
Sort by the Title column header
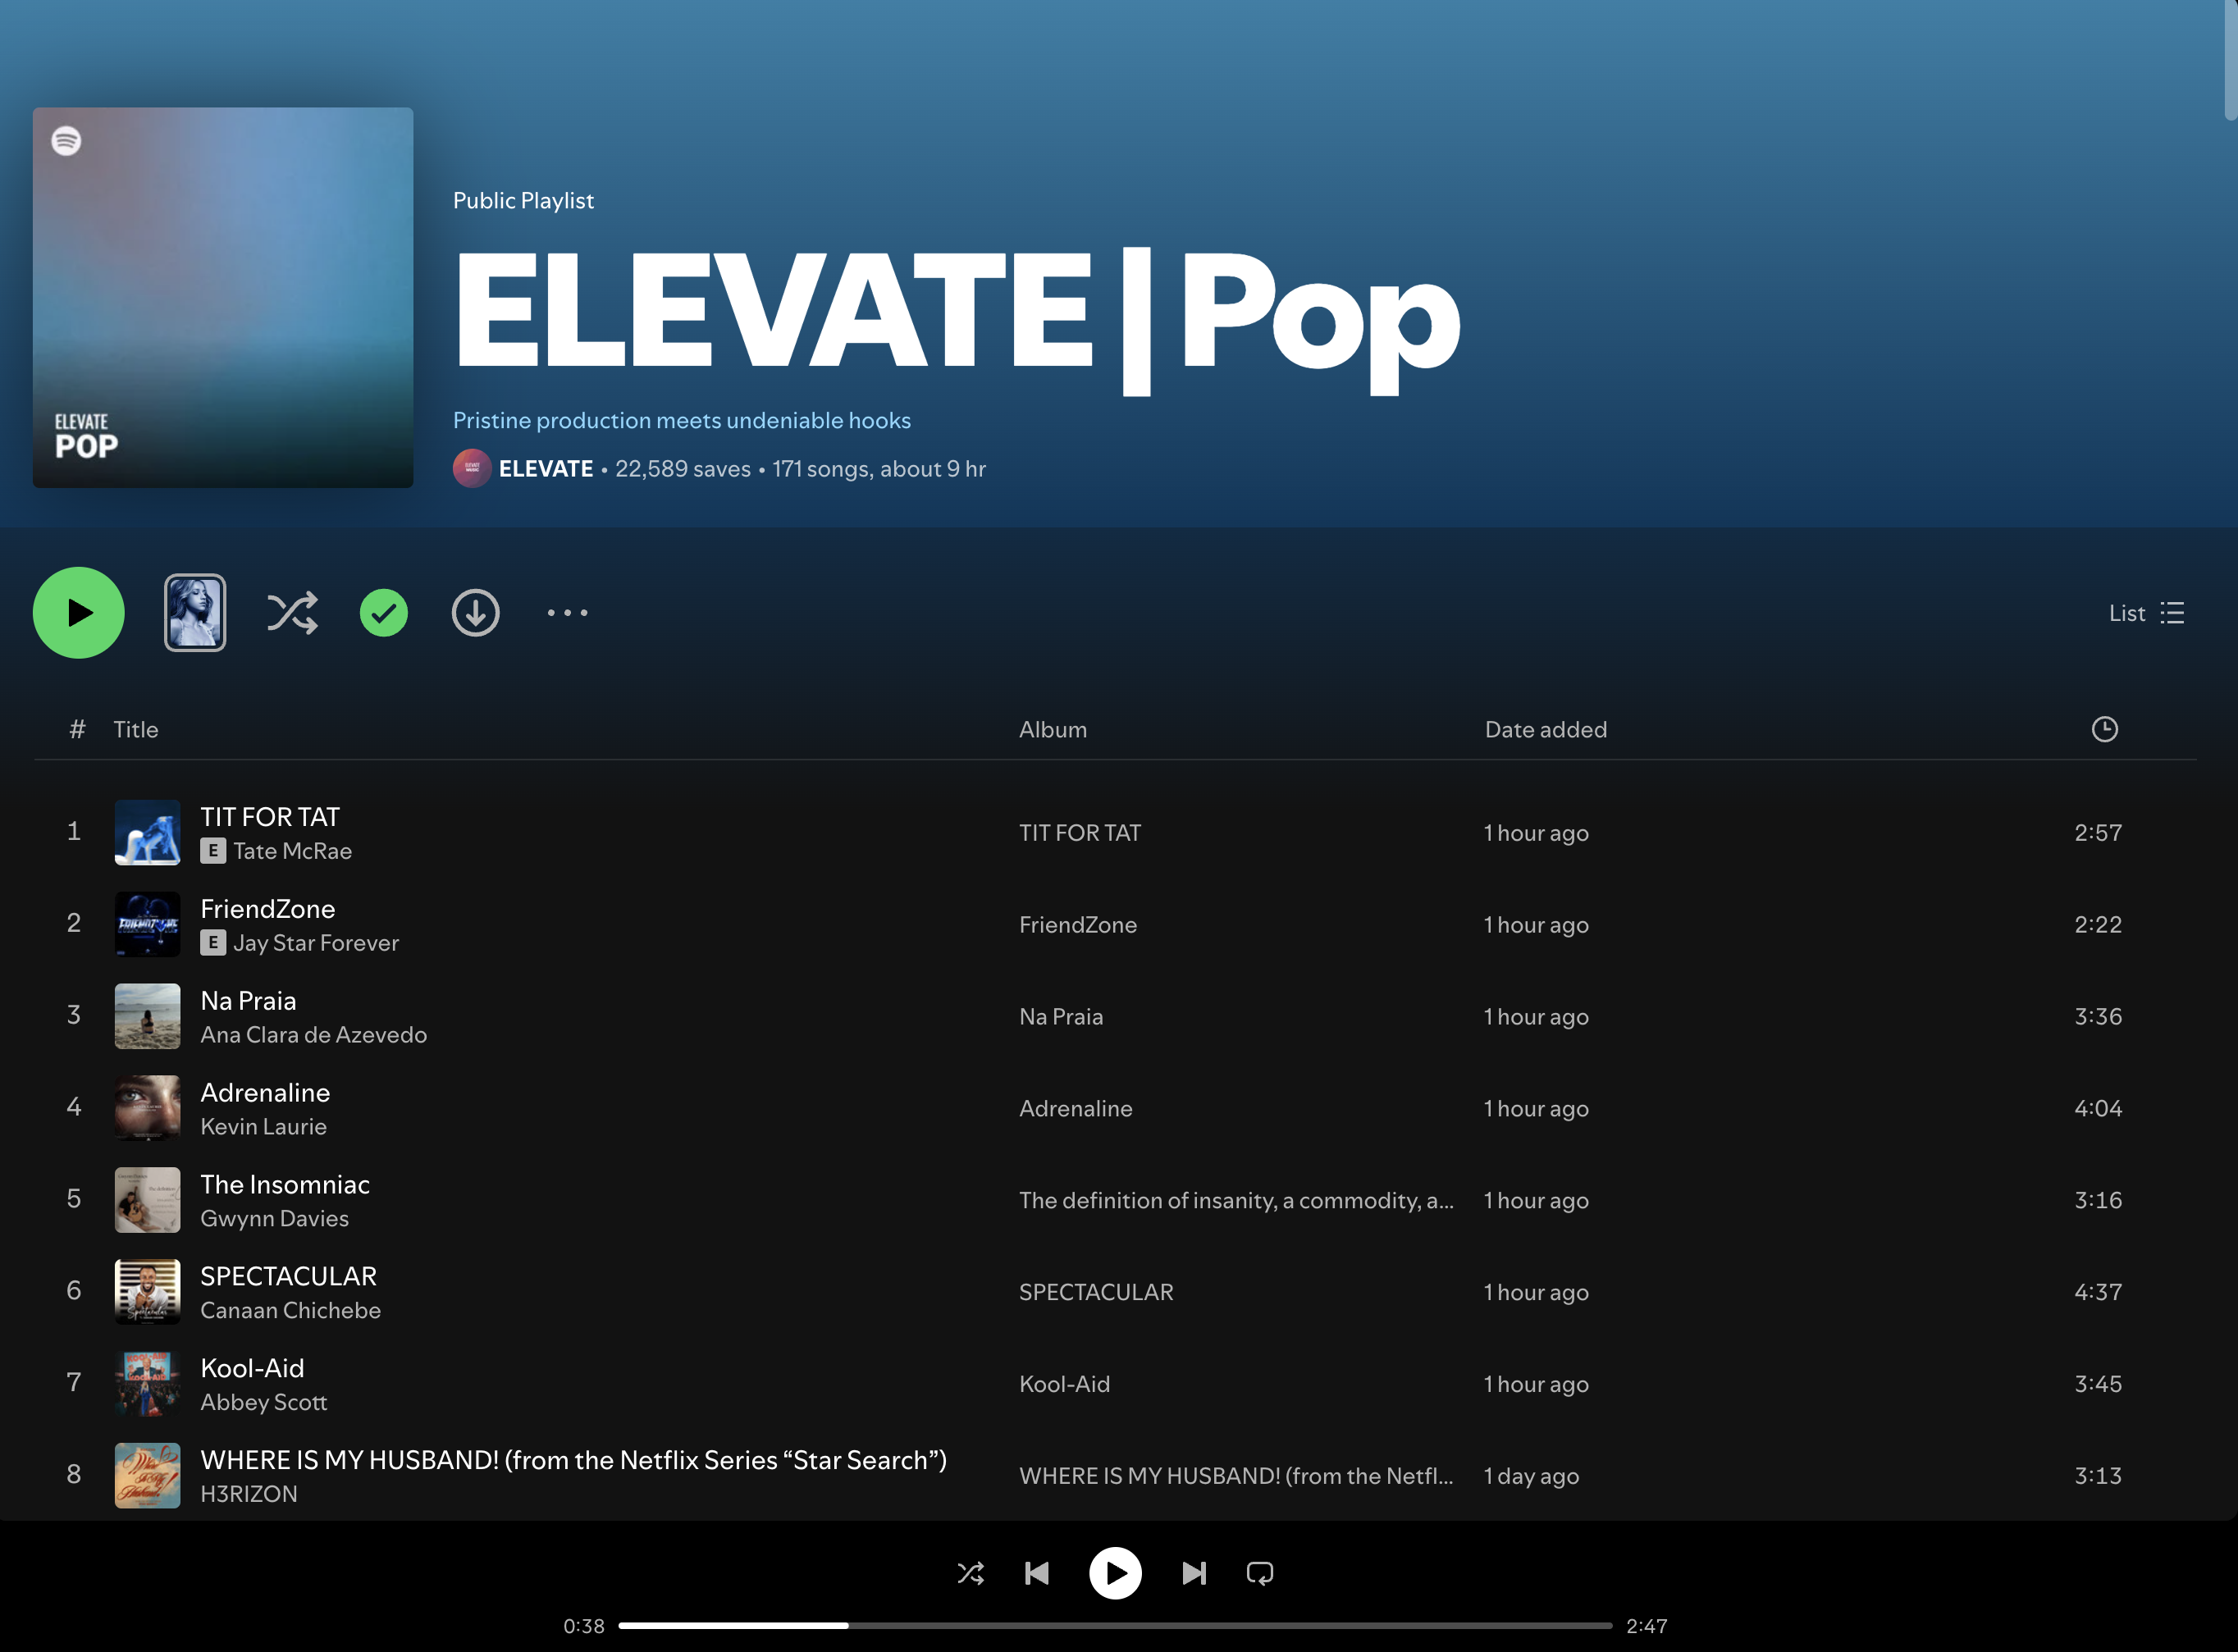point(136,730)
